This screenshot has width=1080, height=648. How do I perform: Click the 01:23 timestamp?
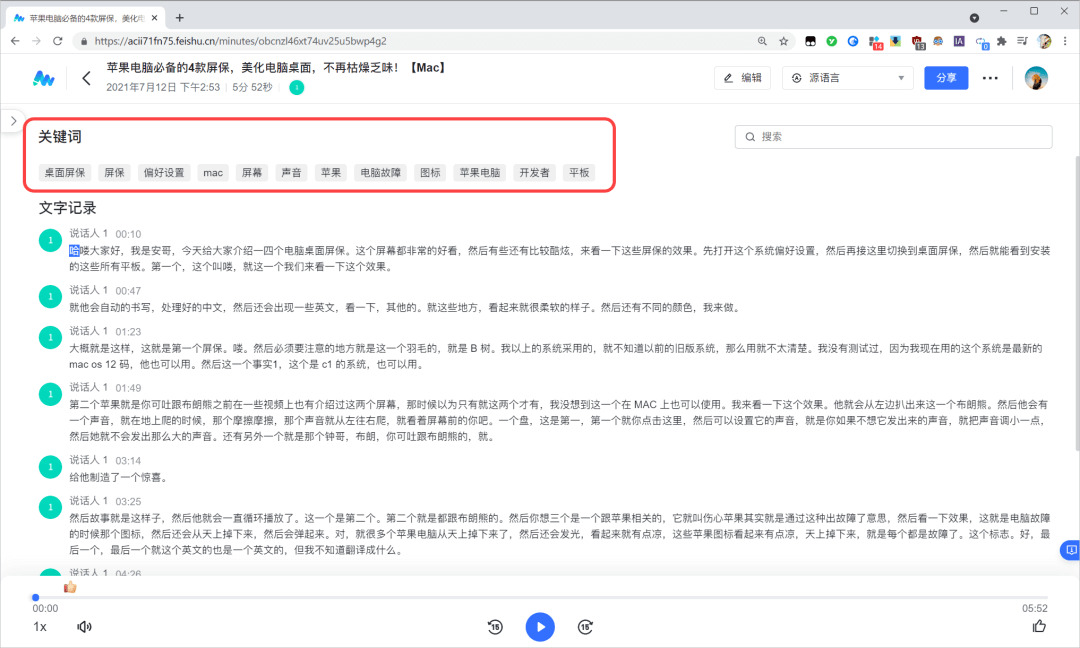[x=128, y=331]
